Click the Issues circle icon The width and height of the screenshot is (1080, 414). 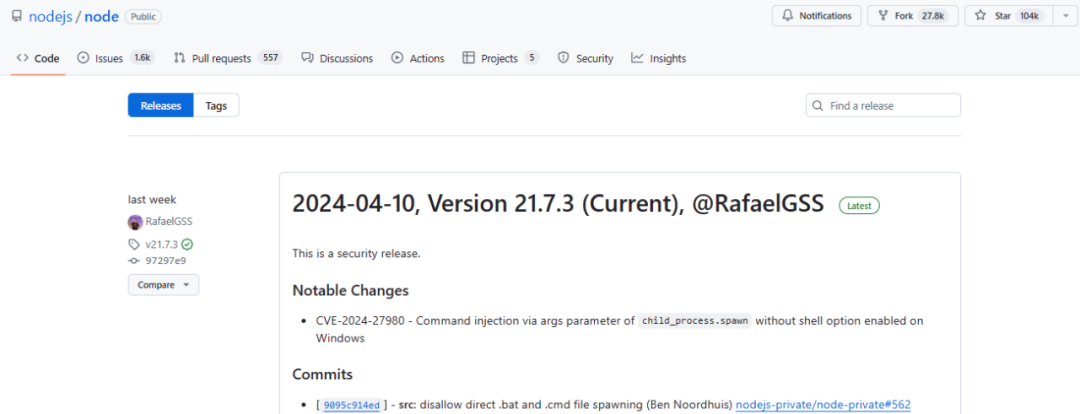tap(83, 58)
